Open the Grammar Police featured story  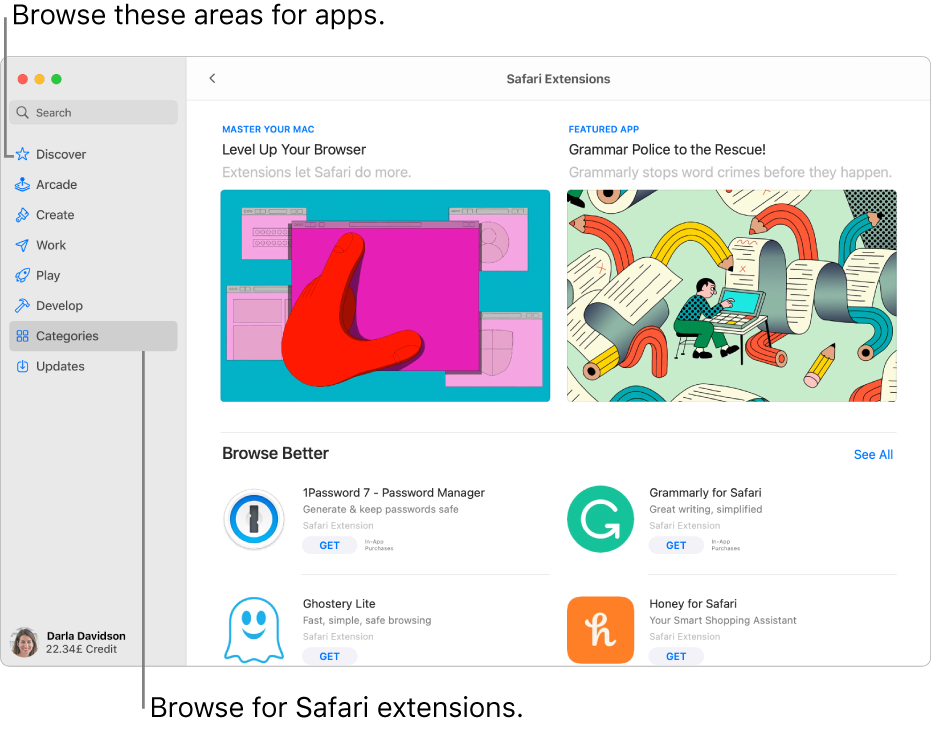coord(731,295)
